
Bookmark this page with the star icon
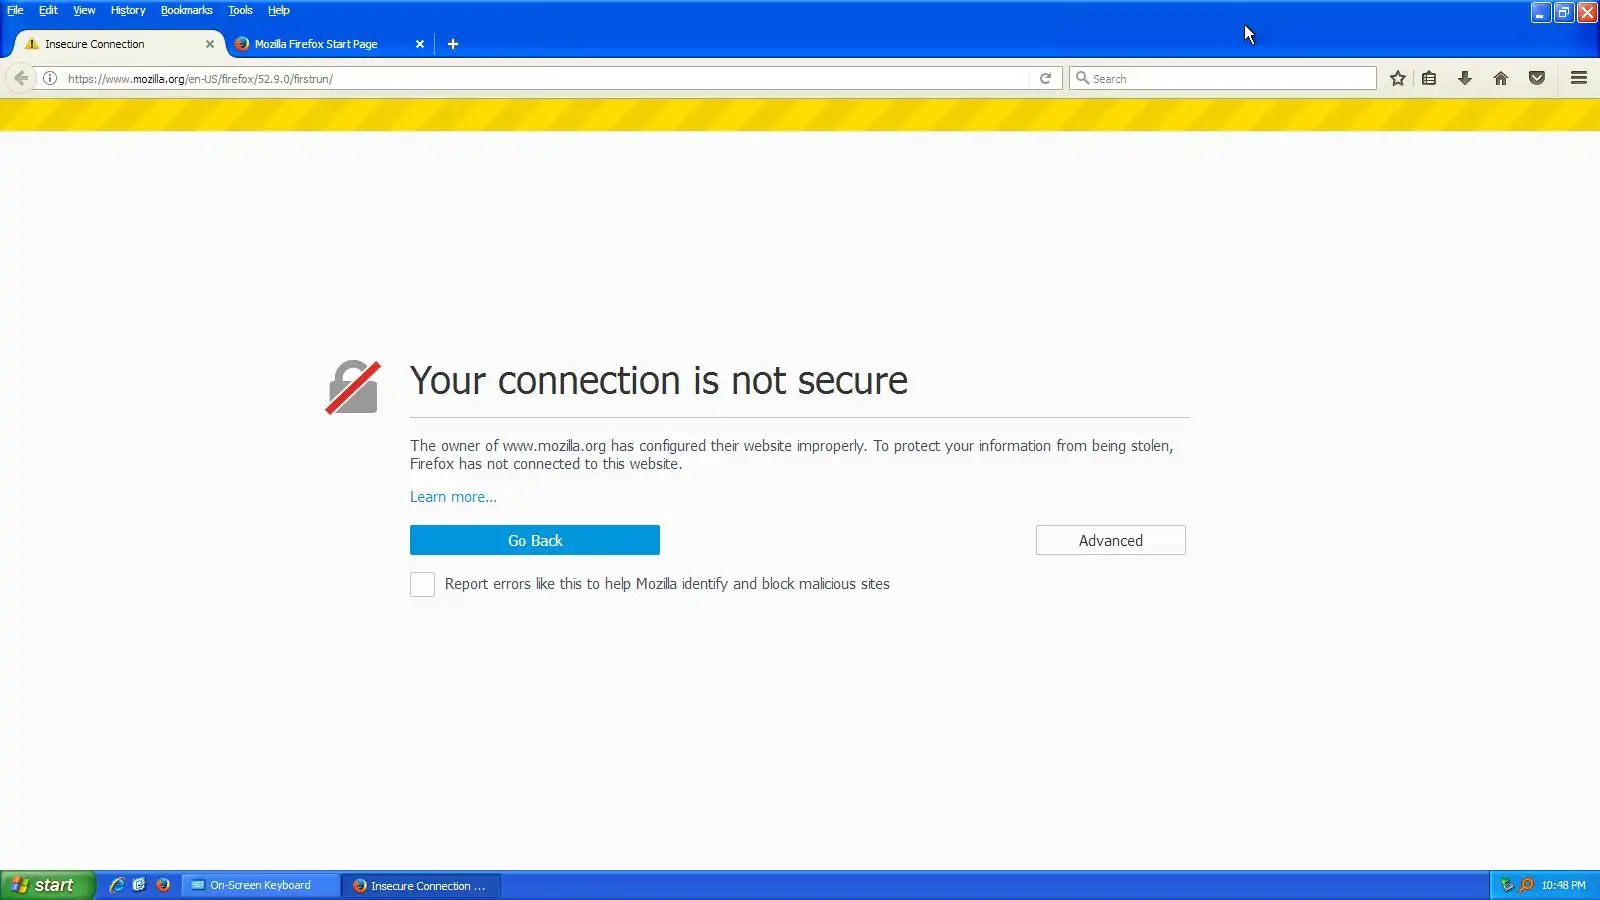point(1398,78)
